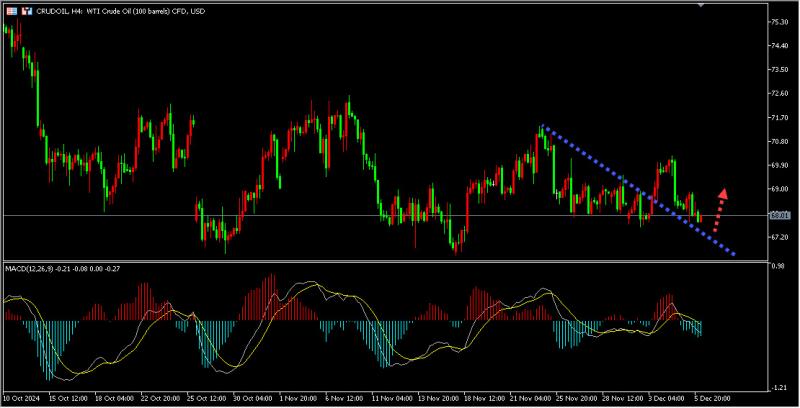Click the 74.40 price axis label
Image resolution: width=800 pixels, height=408 pixels.
pos(779,45)
